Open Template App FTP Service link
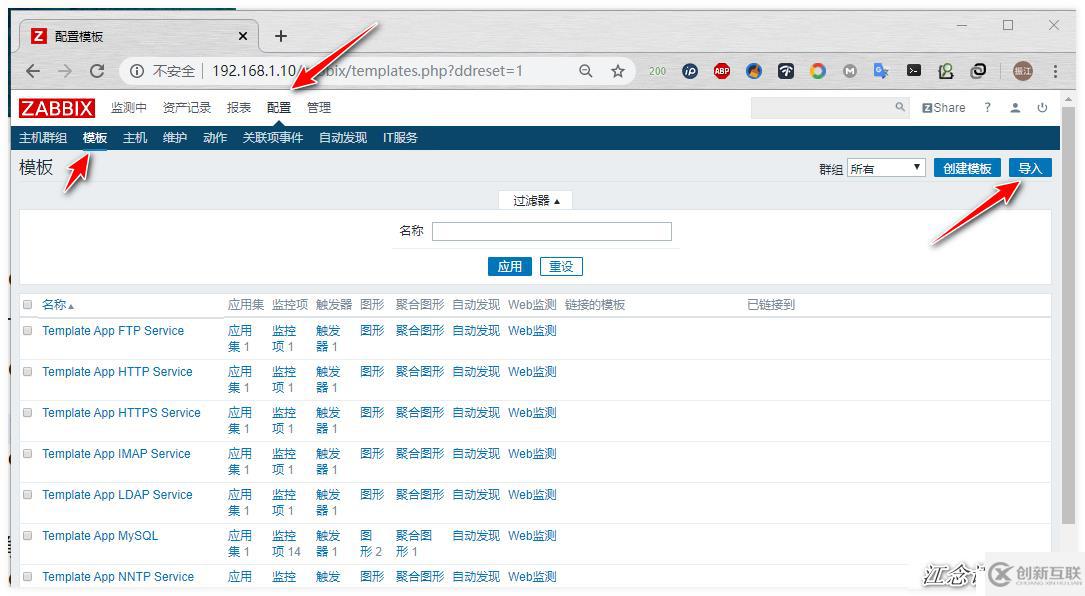 click(x=113, y=331)
